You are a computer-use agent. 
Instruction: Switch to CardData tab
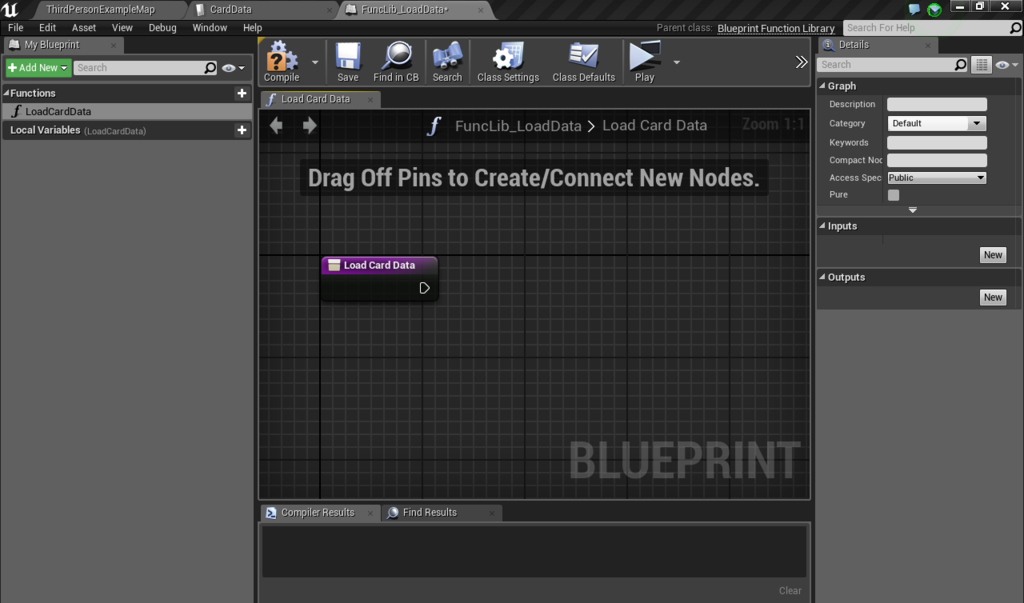(231, 10)
